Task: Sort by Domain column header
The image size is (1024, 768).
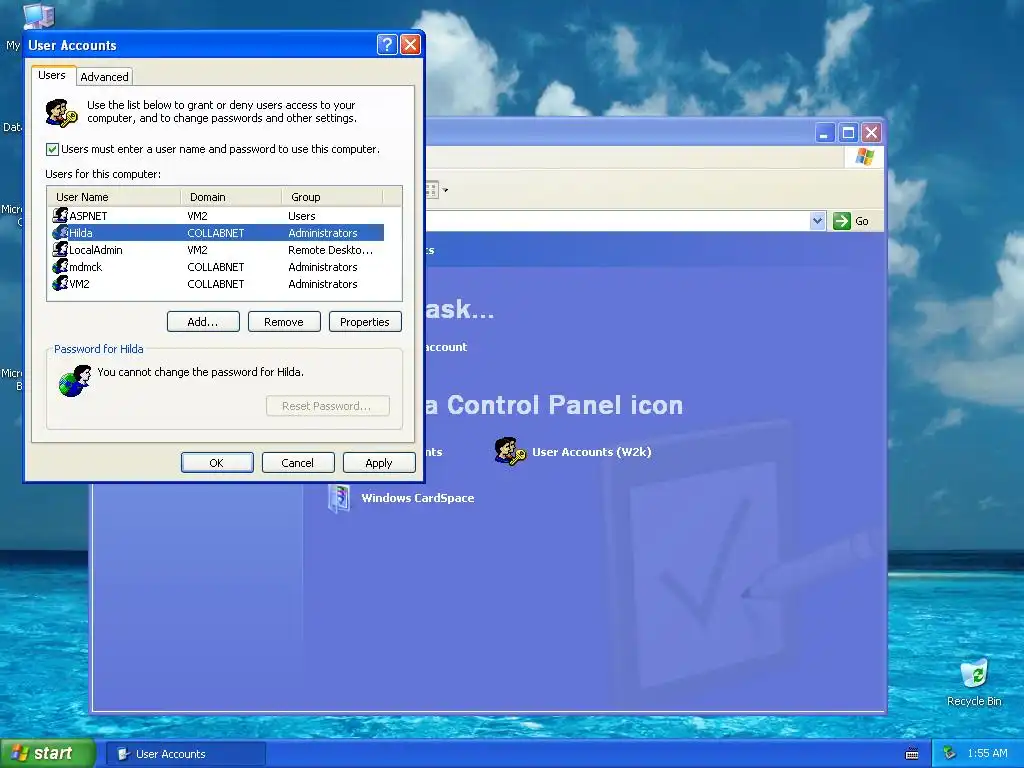Action: tap(231, 197)
